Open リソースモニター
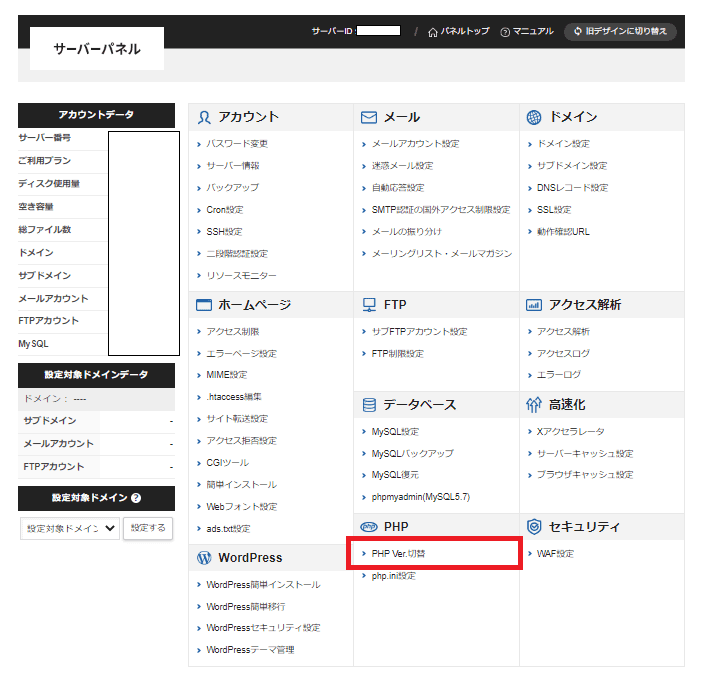 [x=241, y=276]
